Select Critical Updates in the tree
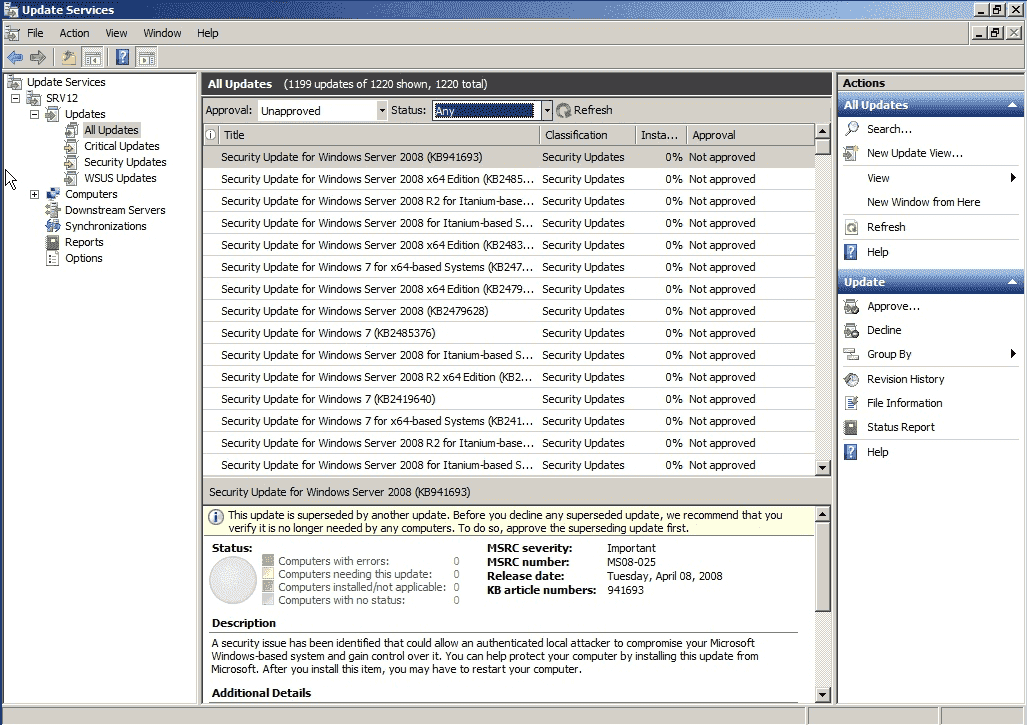Viewport: 1027px width, 725px height. click(121, 146)
